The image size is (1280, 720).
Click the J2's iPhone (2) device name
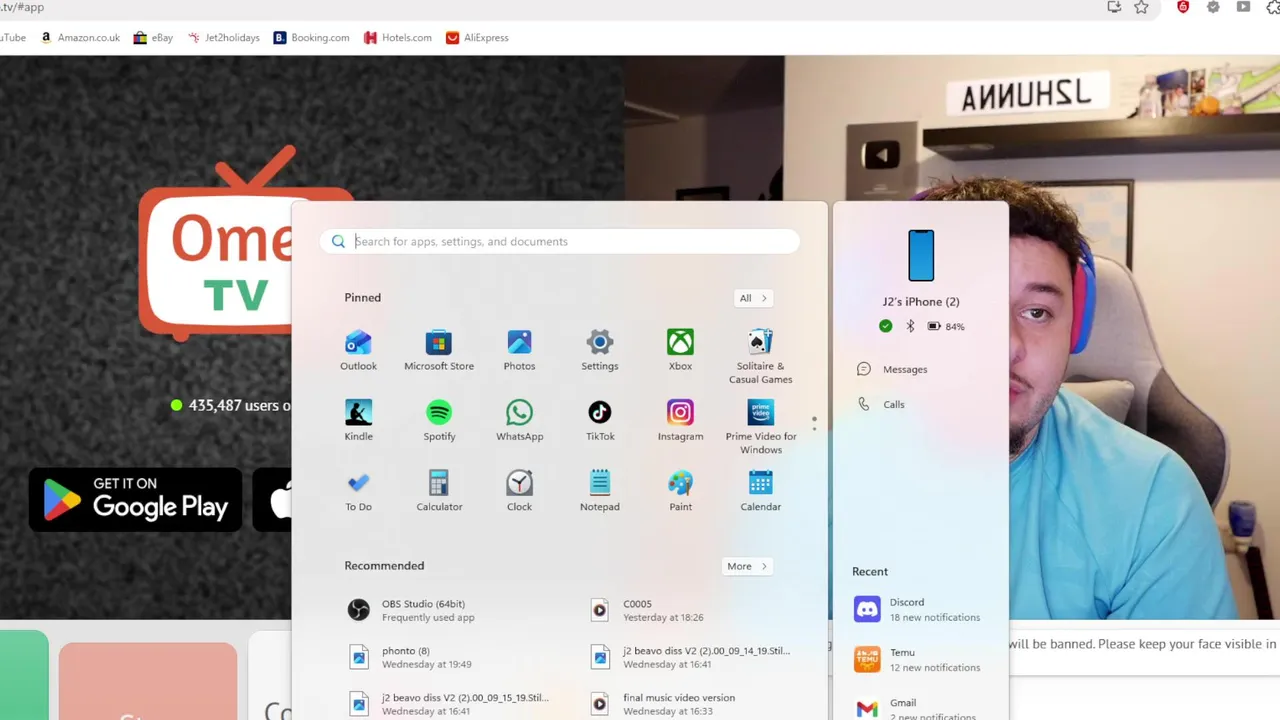pos(921,301)
